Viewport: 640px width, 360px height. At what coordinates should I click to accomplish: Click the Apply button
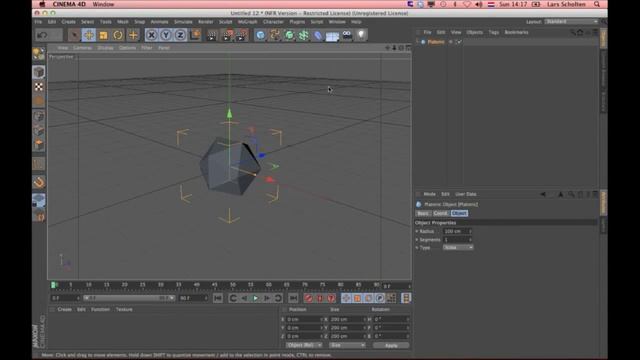click(391, 345)
